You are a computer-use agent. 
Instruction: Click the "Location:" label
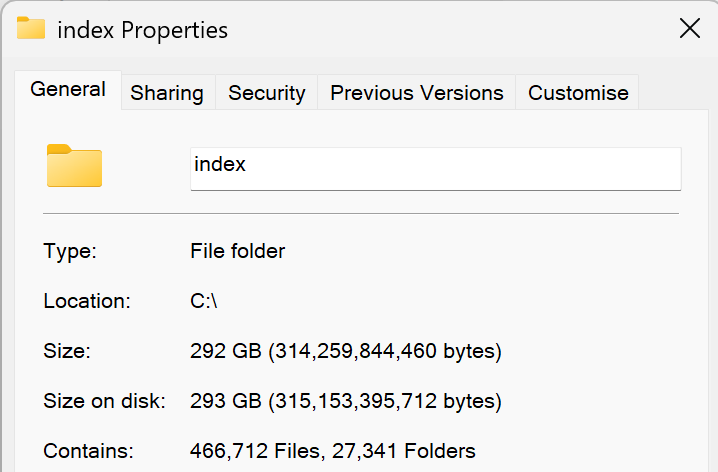[x=87, y=301]
